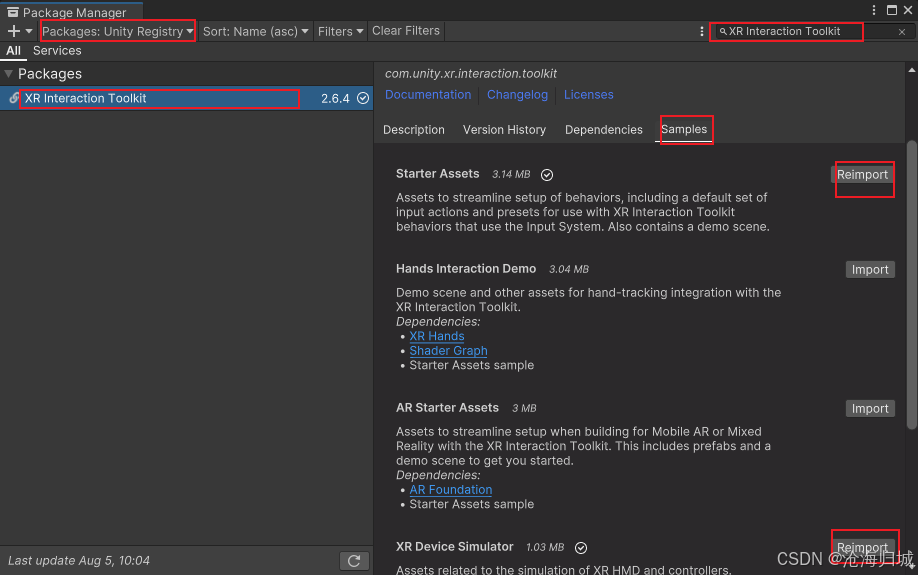Switch to the Dependencies tab
Image resolution: width=918 pixels, height=575 pixels.
604,130
